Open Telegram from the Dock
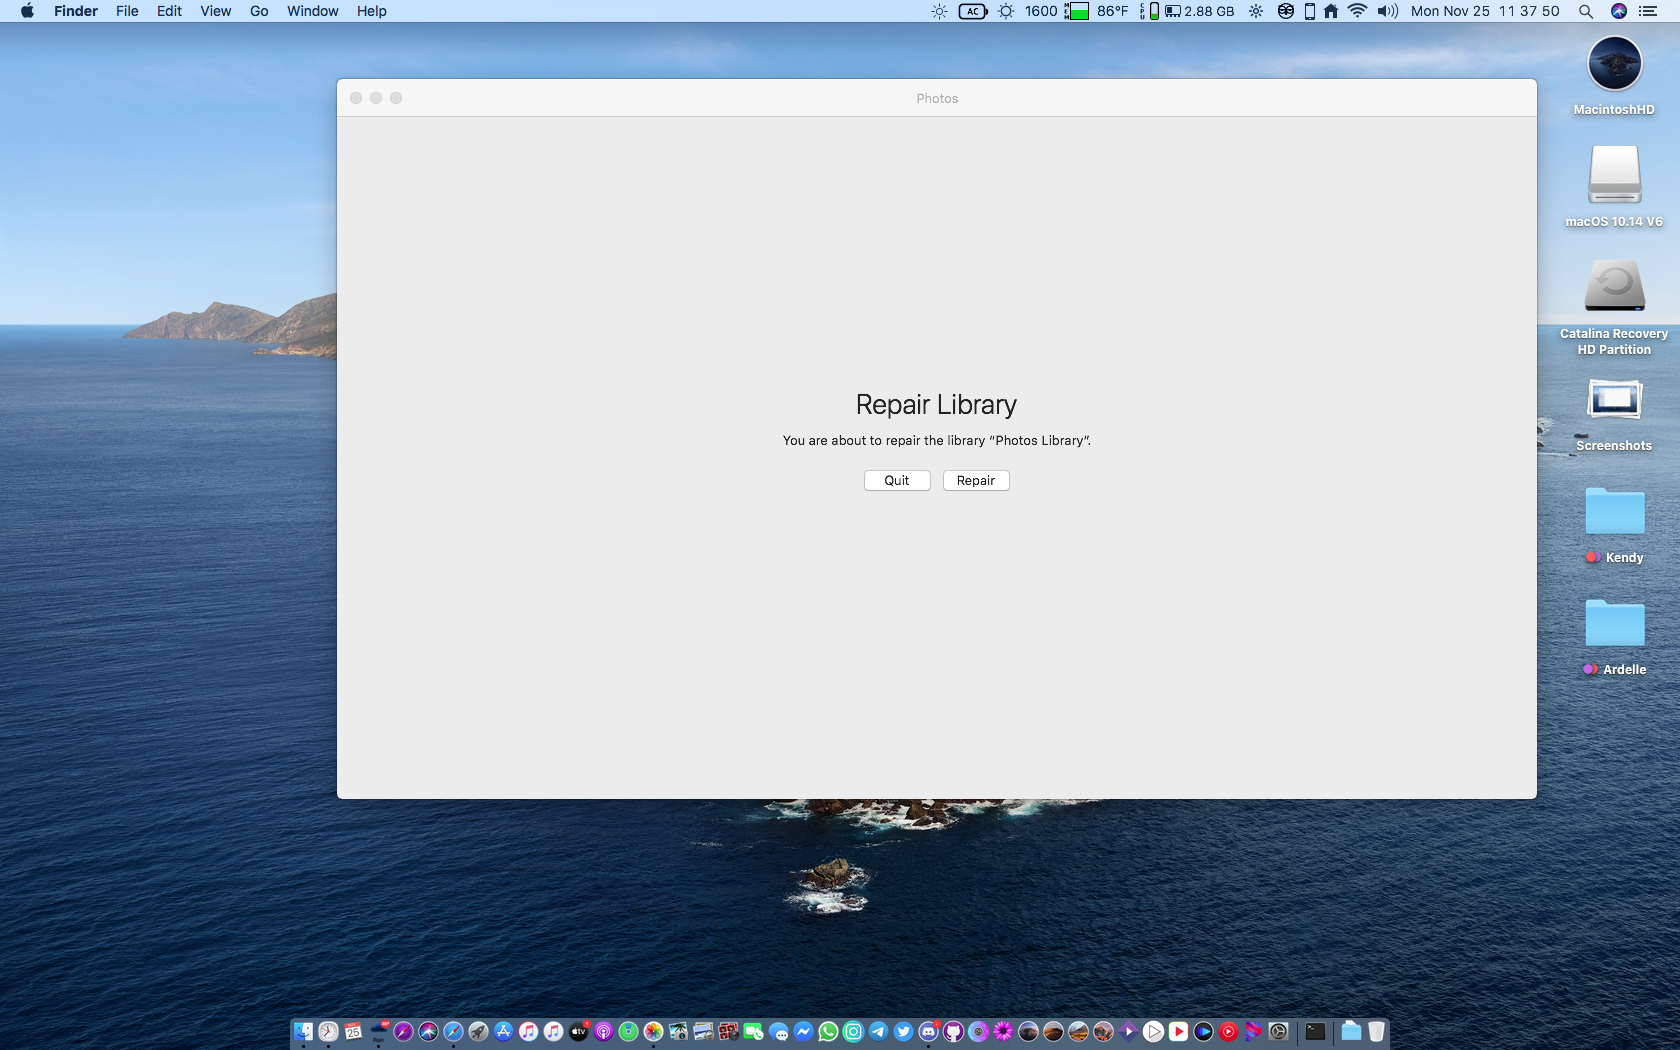Screen dimensions: 1680x1050 879,1031
